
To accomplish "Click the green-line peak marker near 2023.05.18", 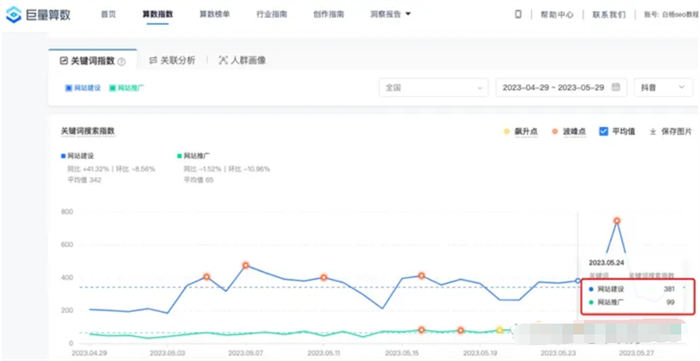I will tap(461, 331).
